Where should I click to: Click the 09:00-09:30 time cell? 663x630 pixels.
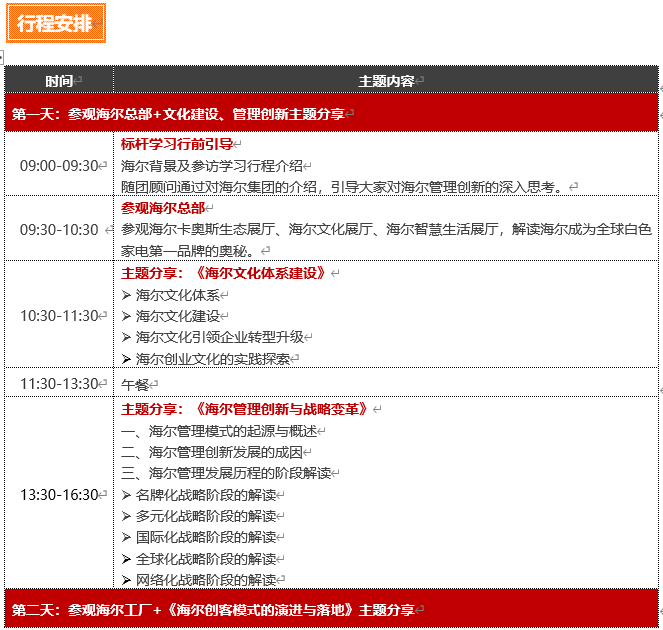click(59, 166)
